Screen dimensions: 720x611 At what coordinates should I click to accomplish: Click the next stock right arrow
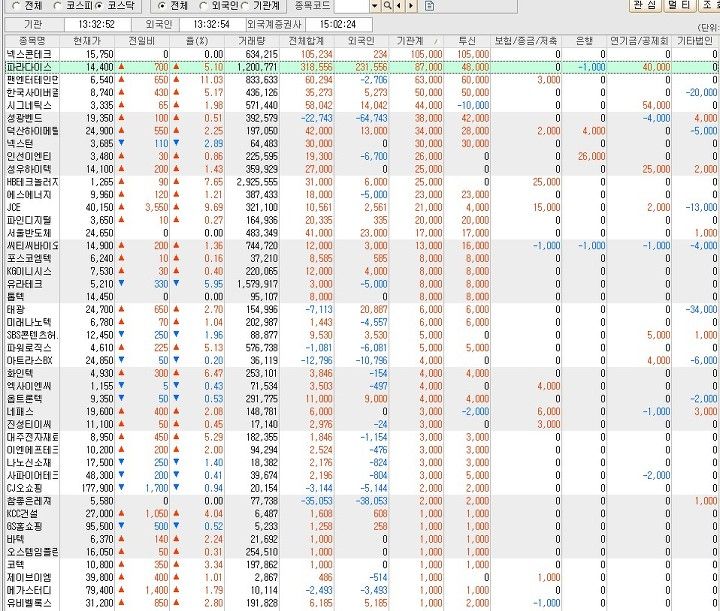coord(411,6)
